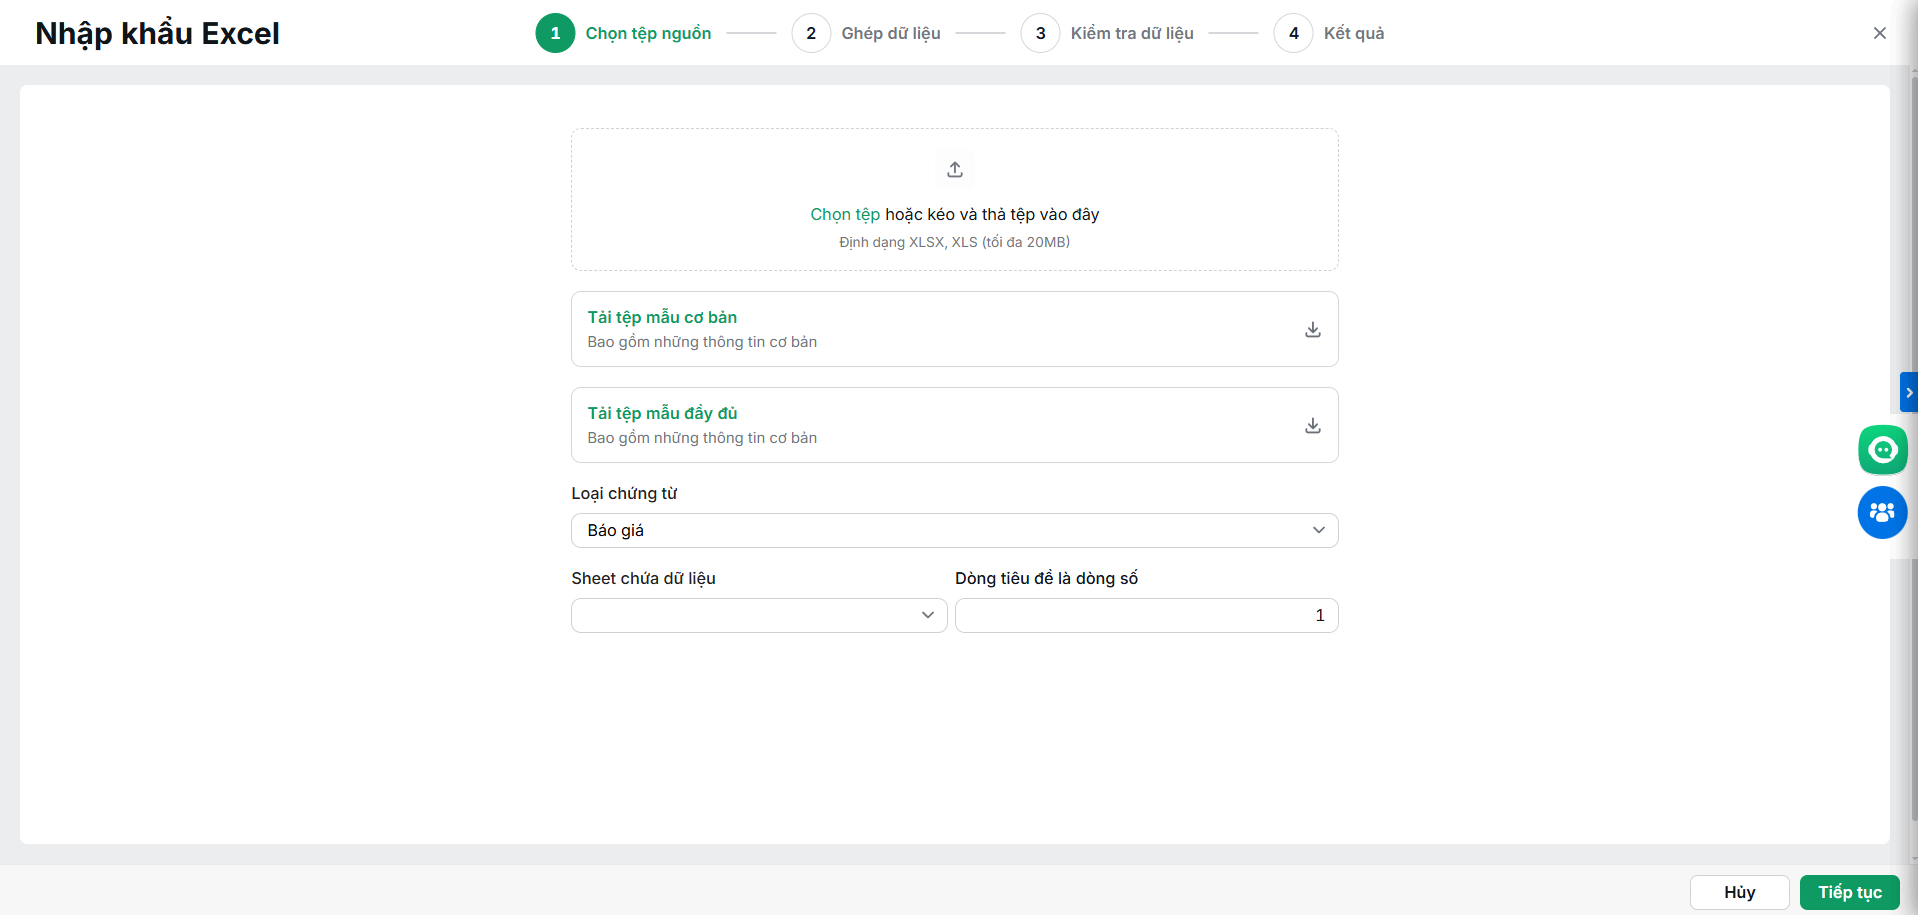This screenshot has height=915, width=1918.
Task: Open 'Tải tệp mẫu đầy đủ' template card
Action: 955,425
